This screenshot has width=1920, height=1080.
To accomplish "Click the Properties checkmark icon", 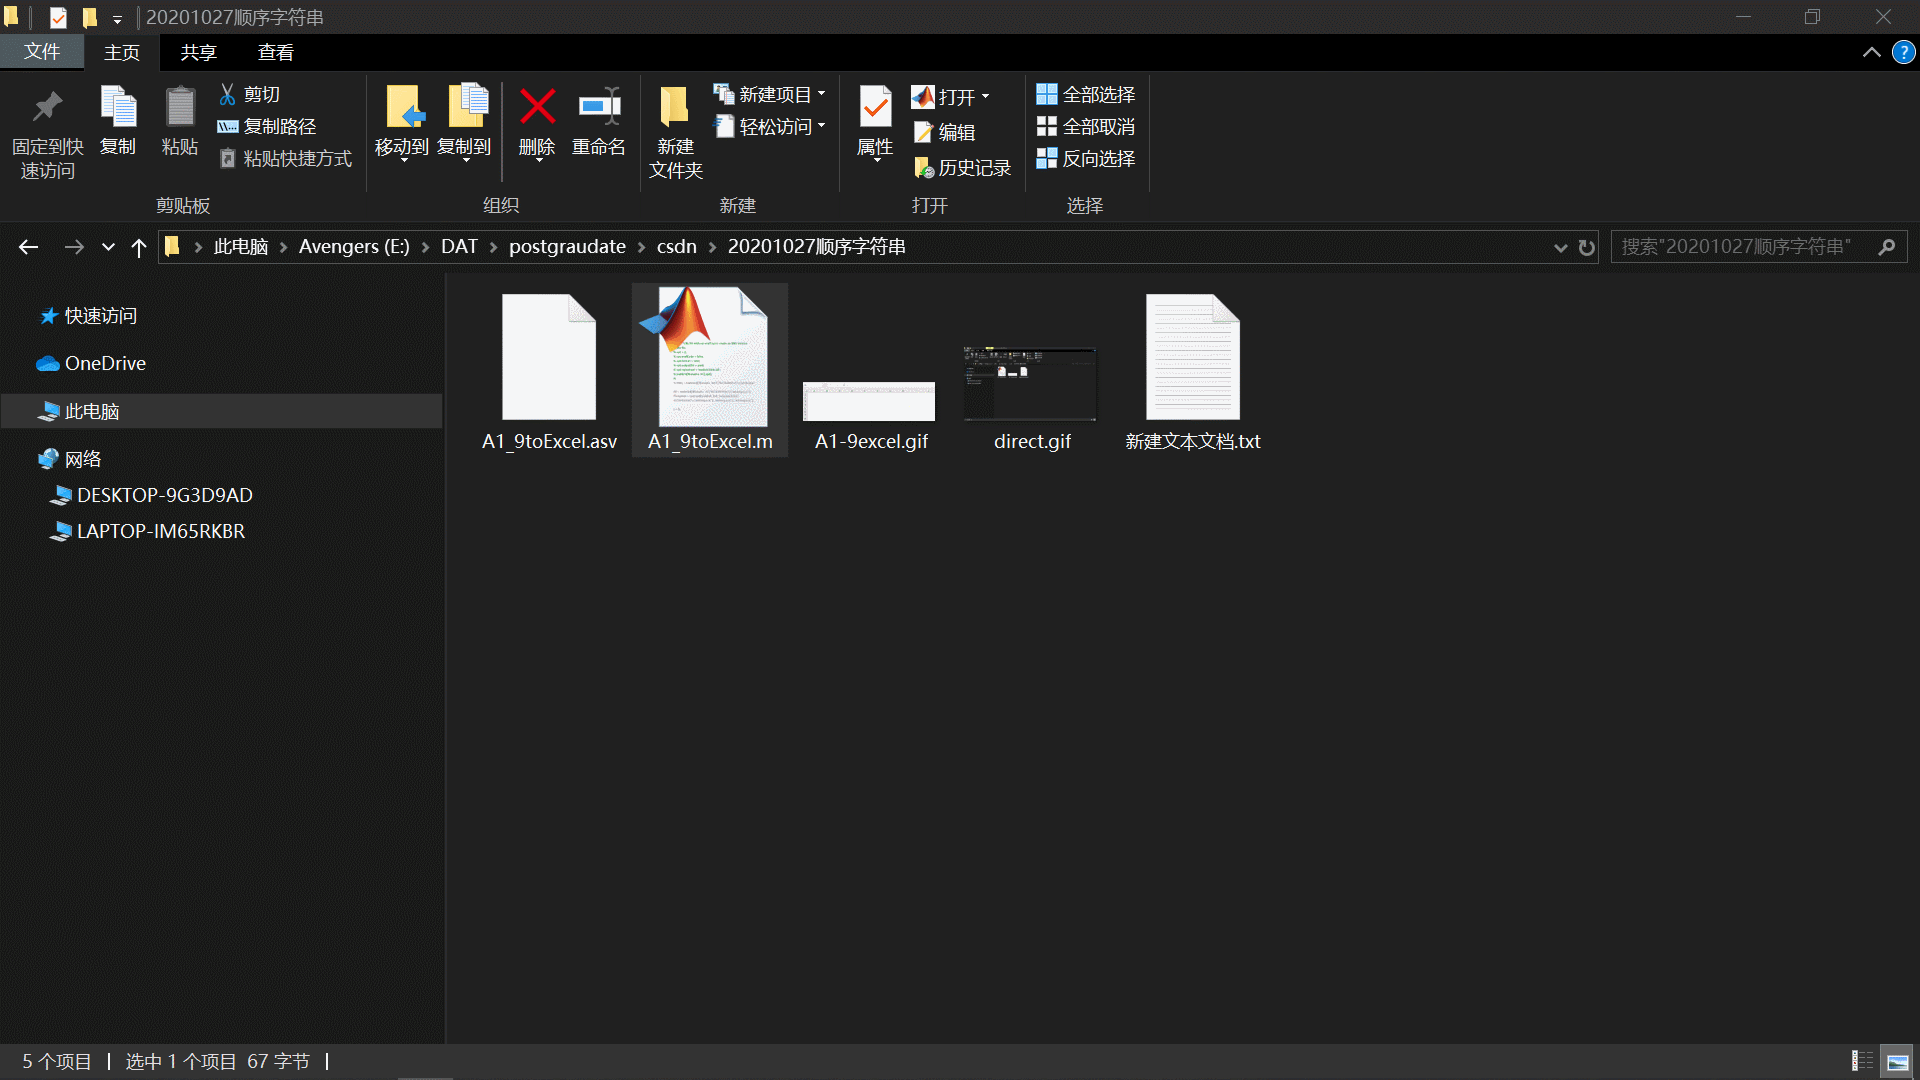I will coord(875,107).
